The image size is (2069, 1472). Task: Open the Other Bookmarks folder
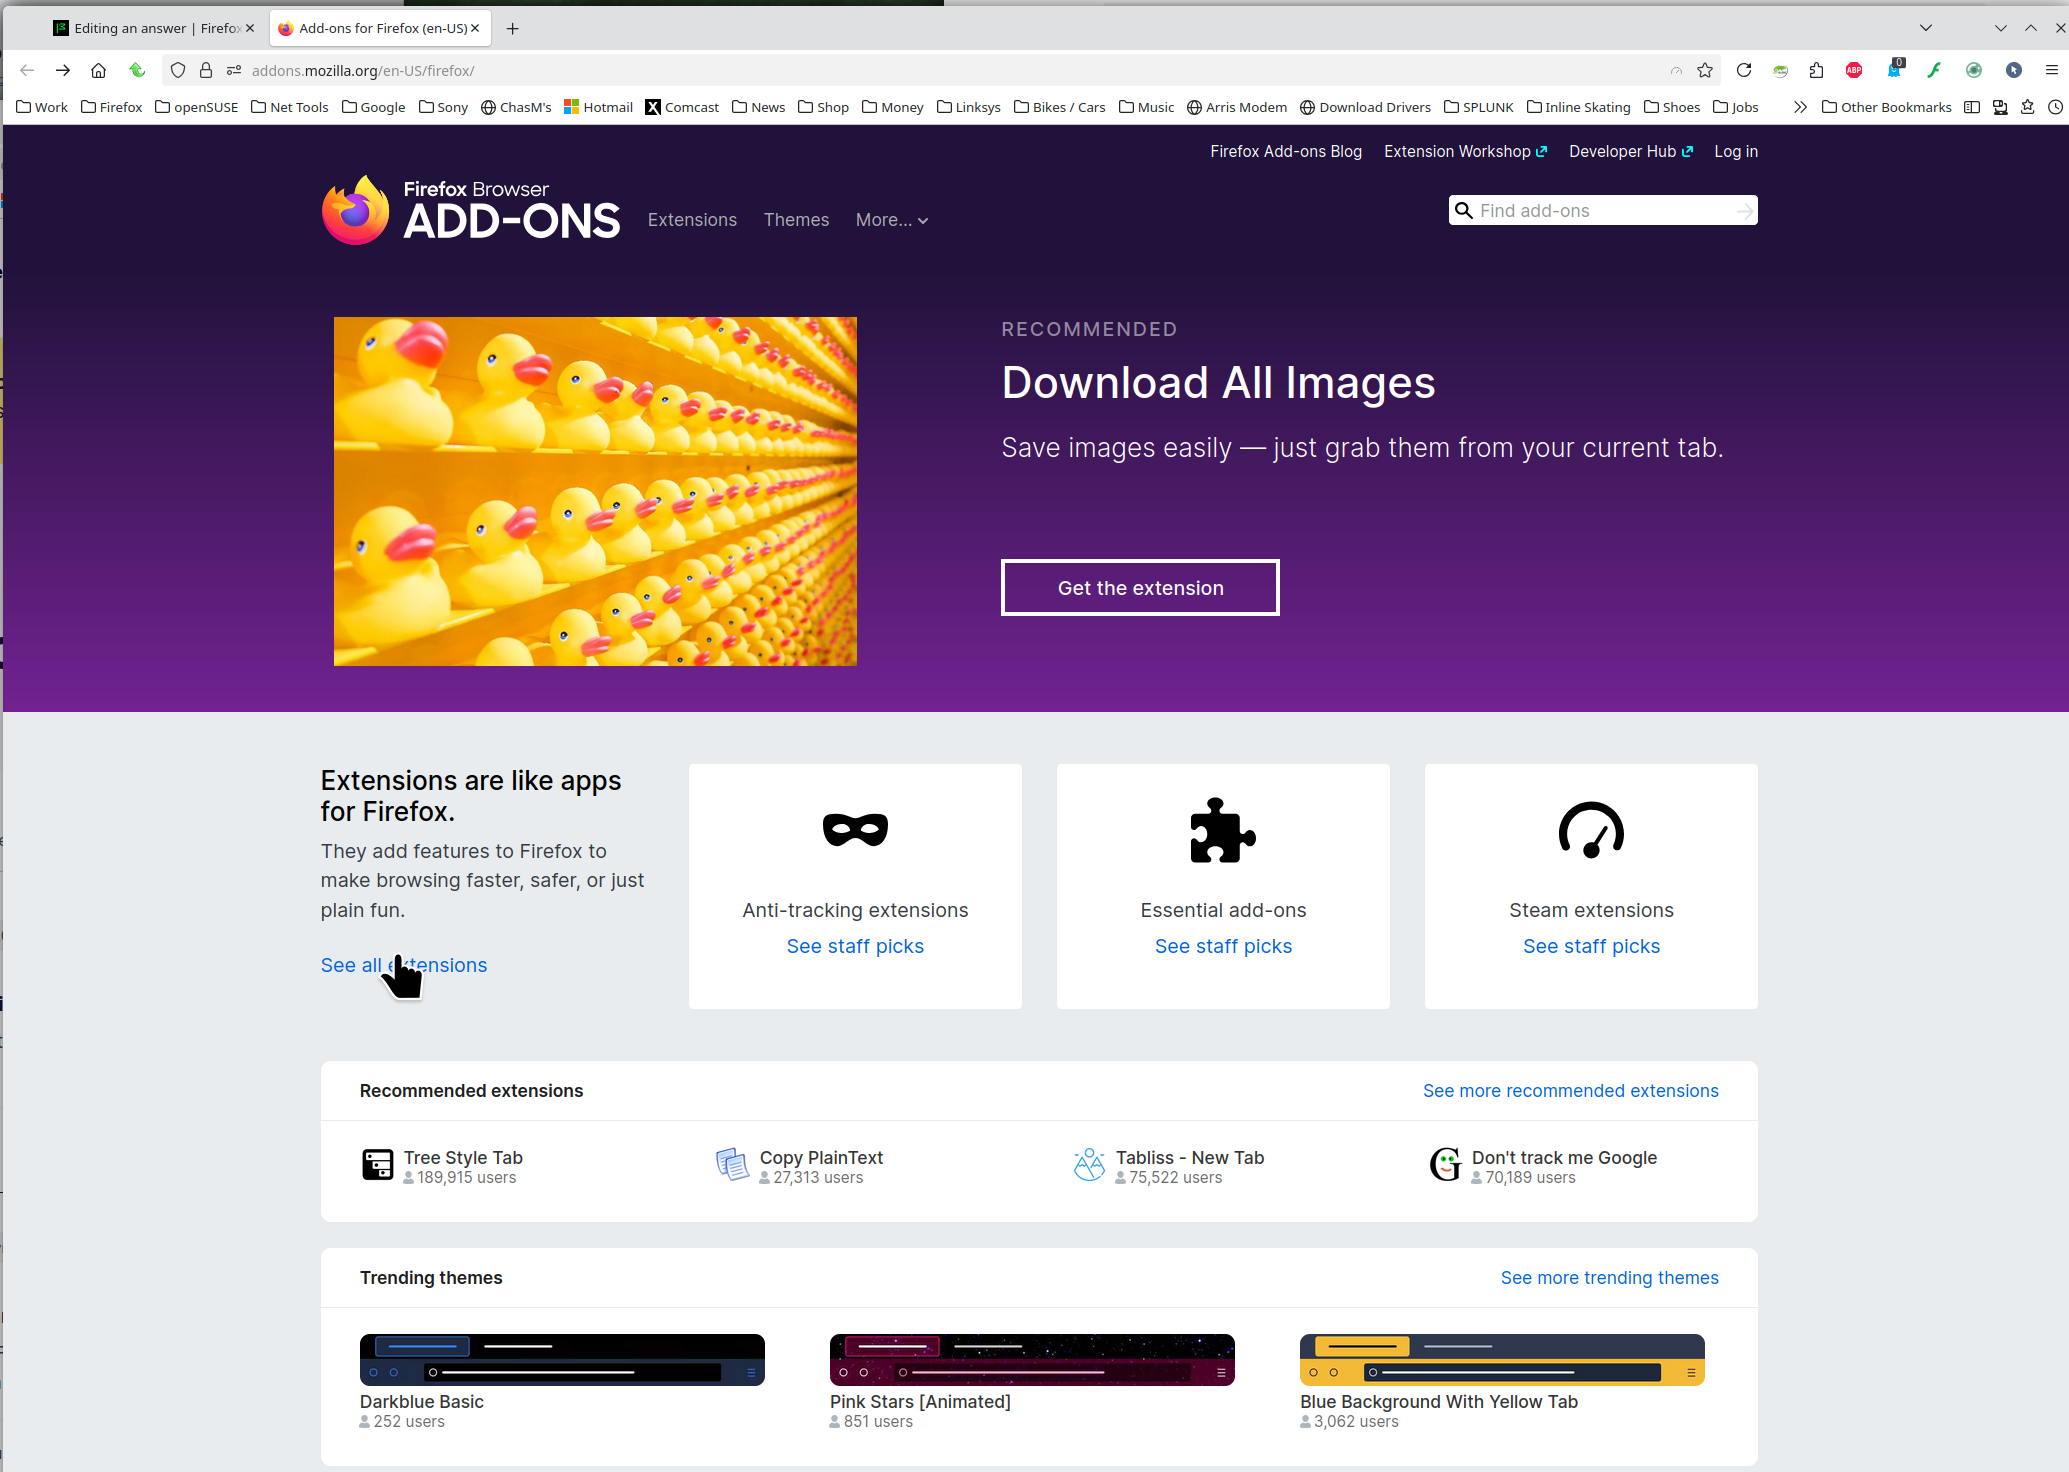coord(1886,107)
